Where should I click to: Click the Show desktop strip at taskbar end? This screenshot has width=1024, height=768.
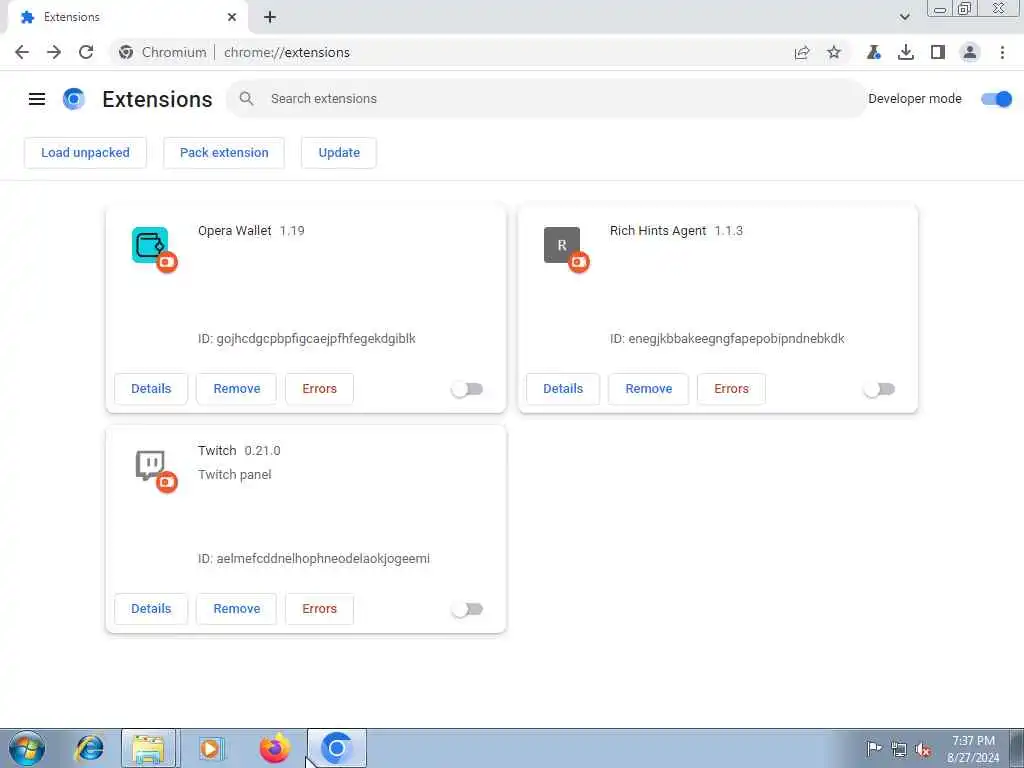click(1017, 748)
